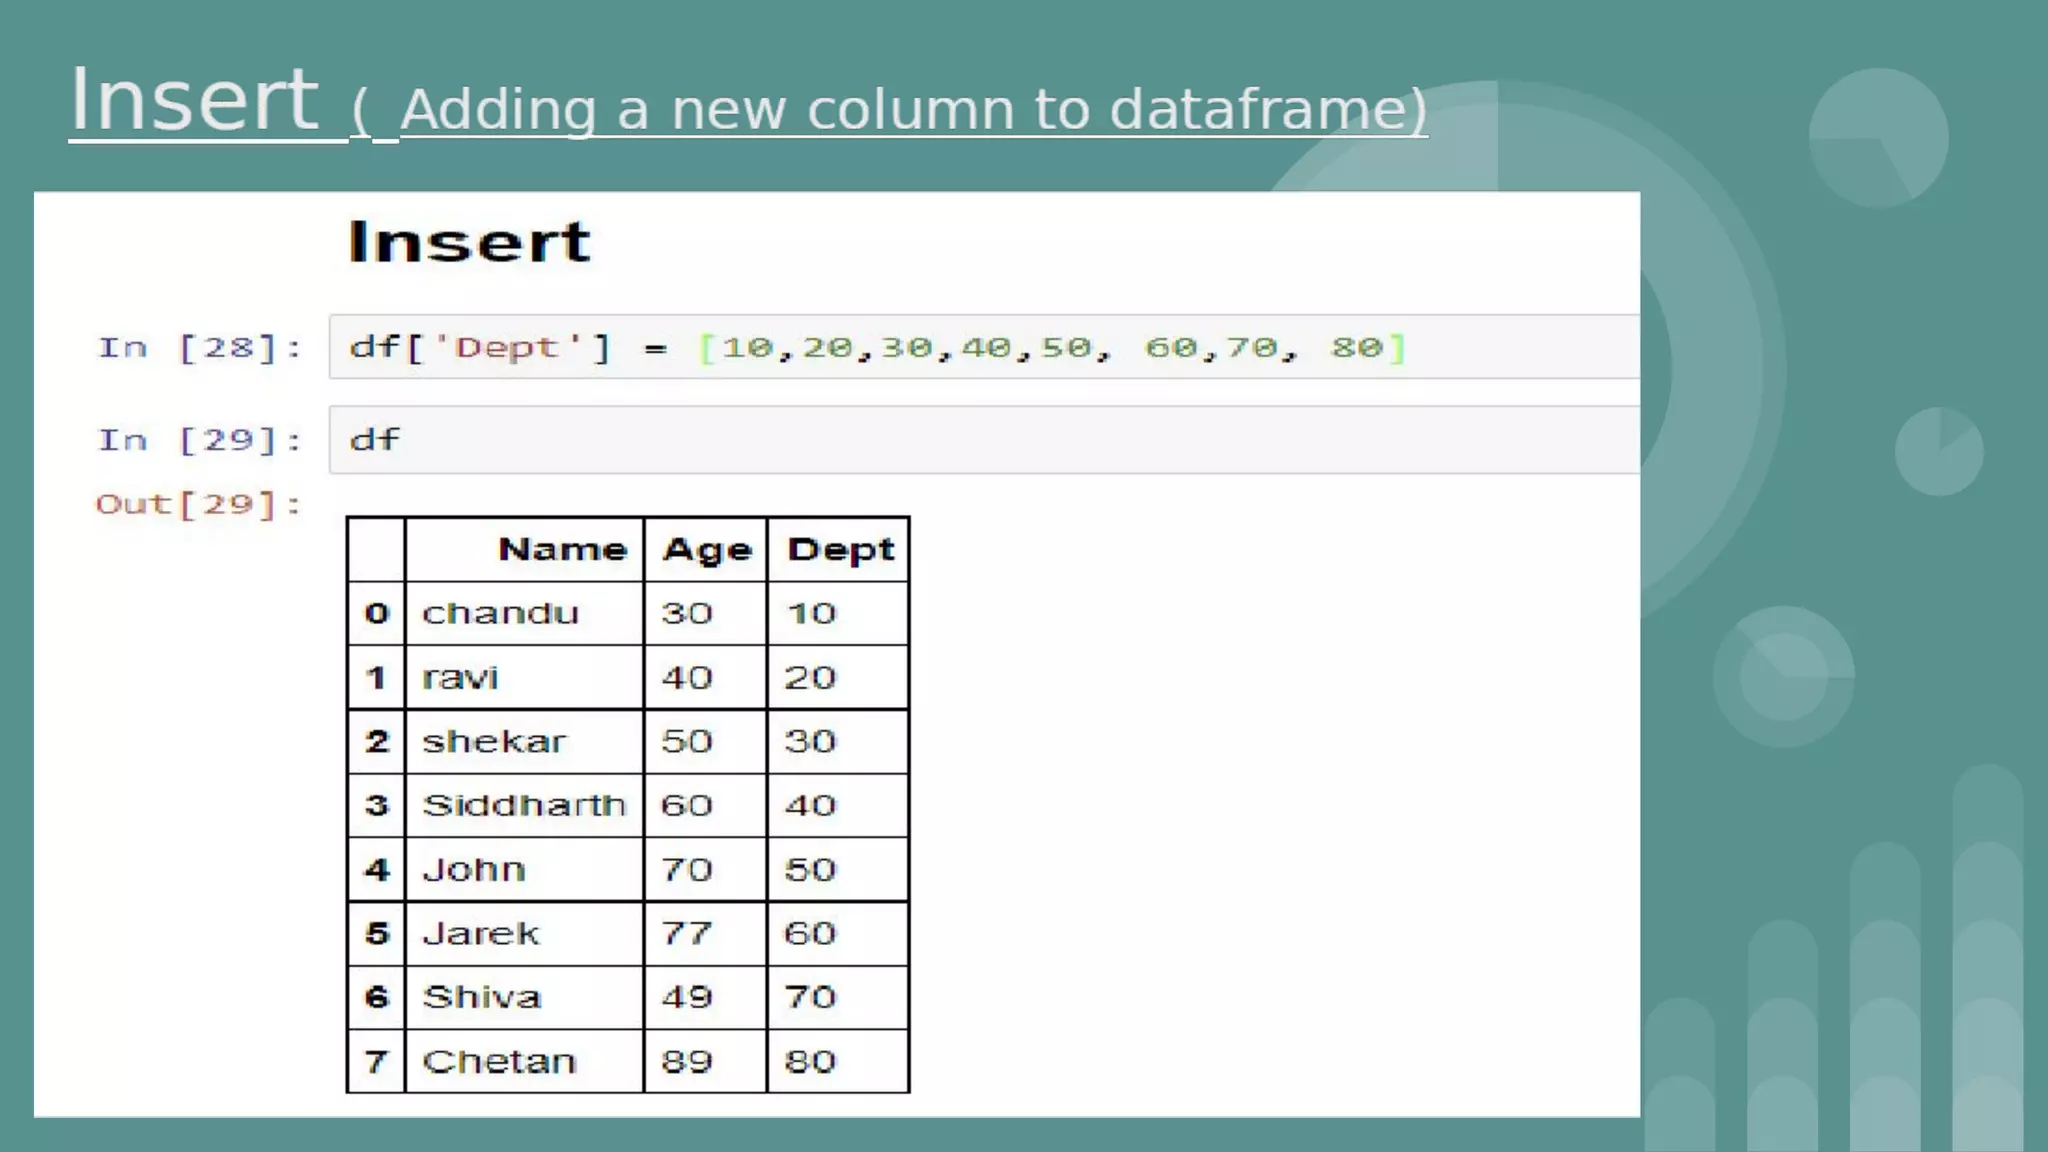Click the Dept value 80 for Chetan
The image size is (2048, 1152).
coord(810,1061)
